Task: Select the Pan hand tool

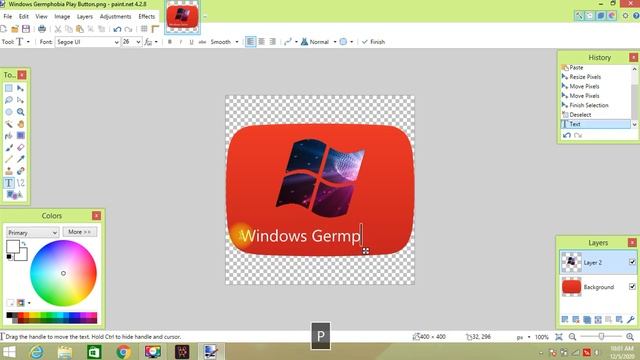Action: 20,124
